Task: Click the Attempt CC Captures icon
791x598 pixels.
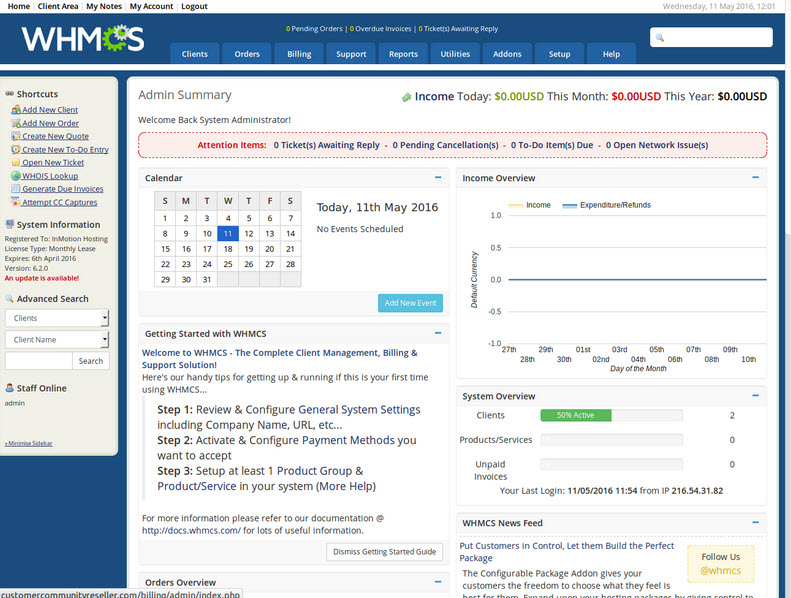Action: (x=16, y=202)
